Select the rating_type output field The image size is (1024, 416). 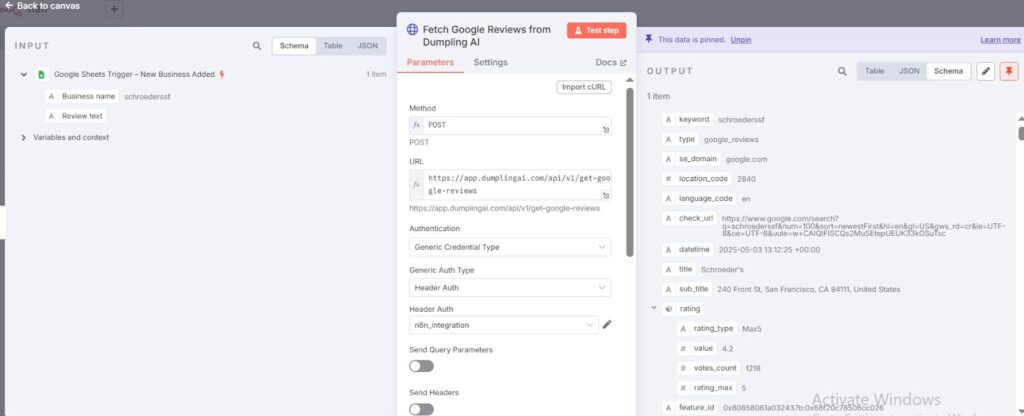(707, 328)
